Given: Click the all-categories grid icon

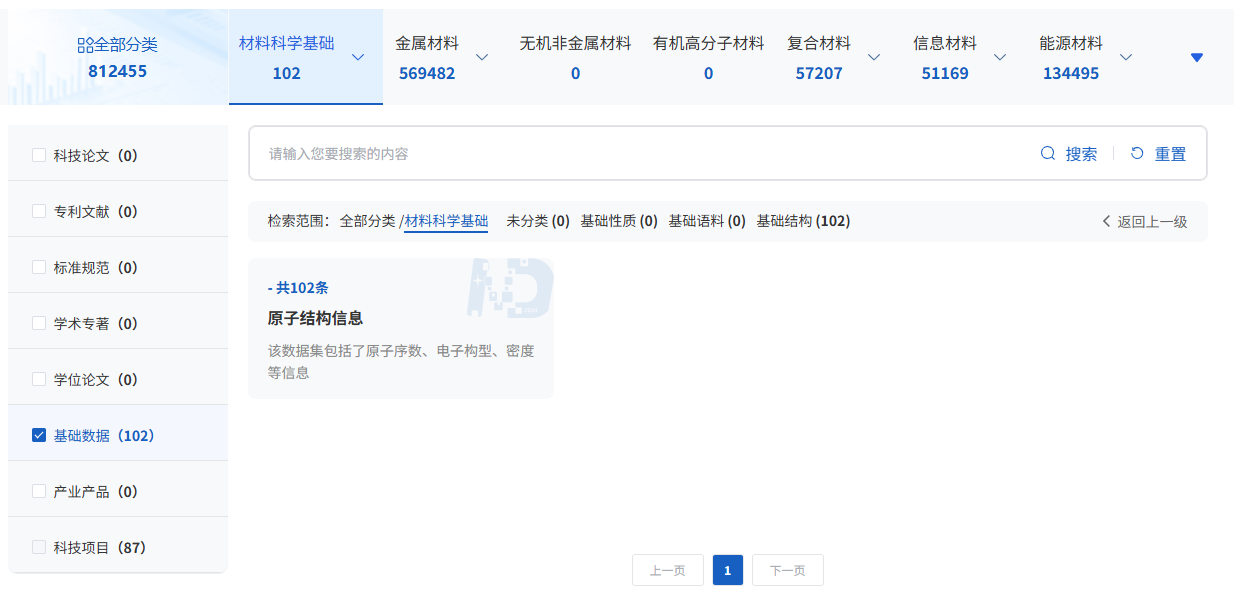Looking at the screenshot, I should pyautogui.click(x=85, y=45).
